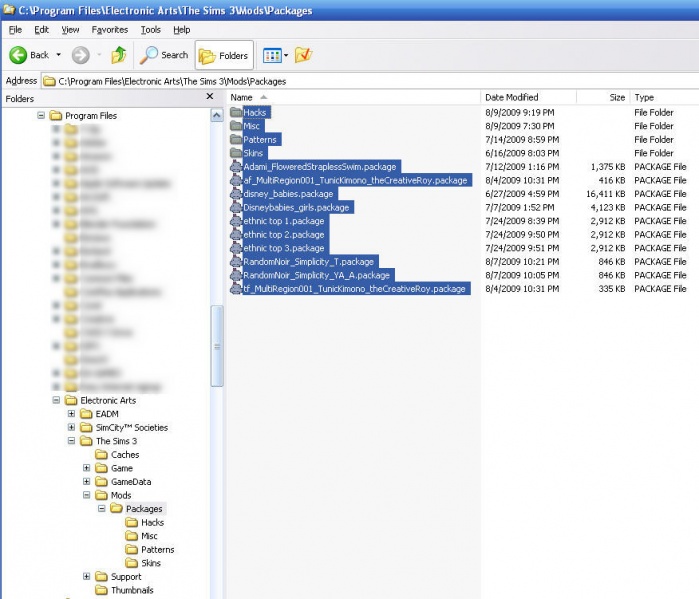Click folder tree scrollbar up arrow

tap(217, 115)
